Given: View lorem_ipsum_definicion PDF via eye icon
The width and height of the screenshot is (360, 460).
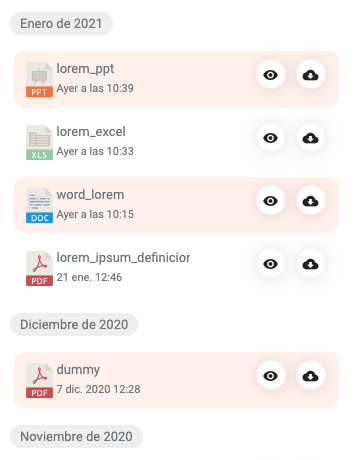Looking at the screenshot, I should pos(271,264).
